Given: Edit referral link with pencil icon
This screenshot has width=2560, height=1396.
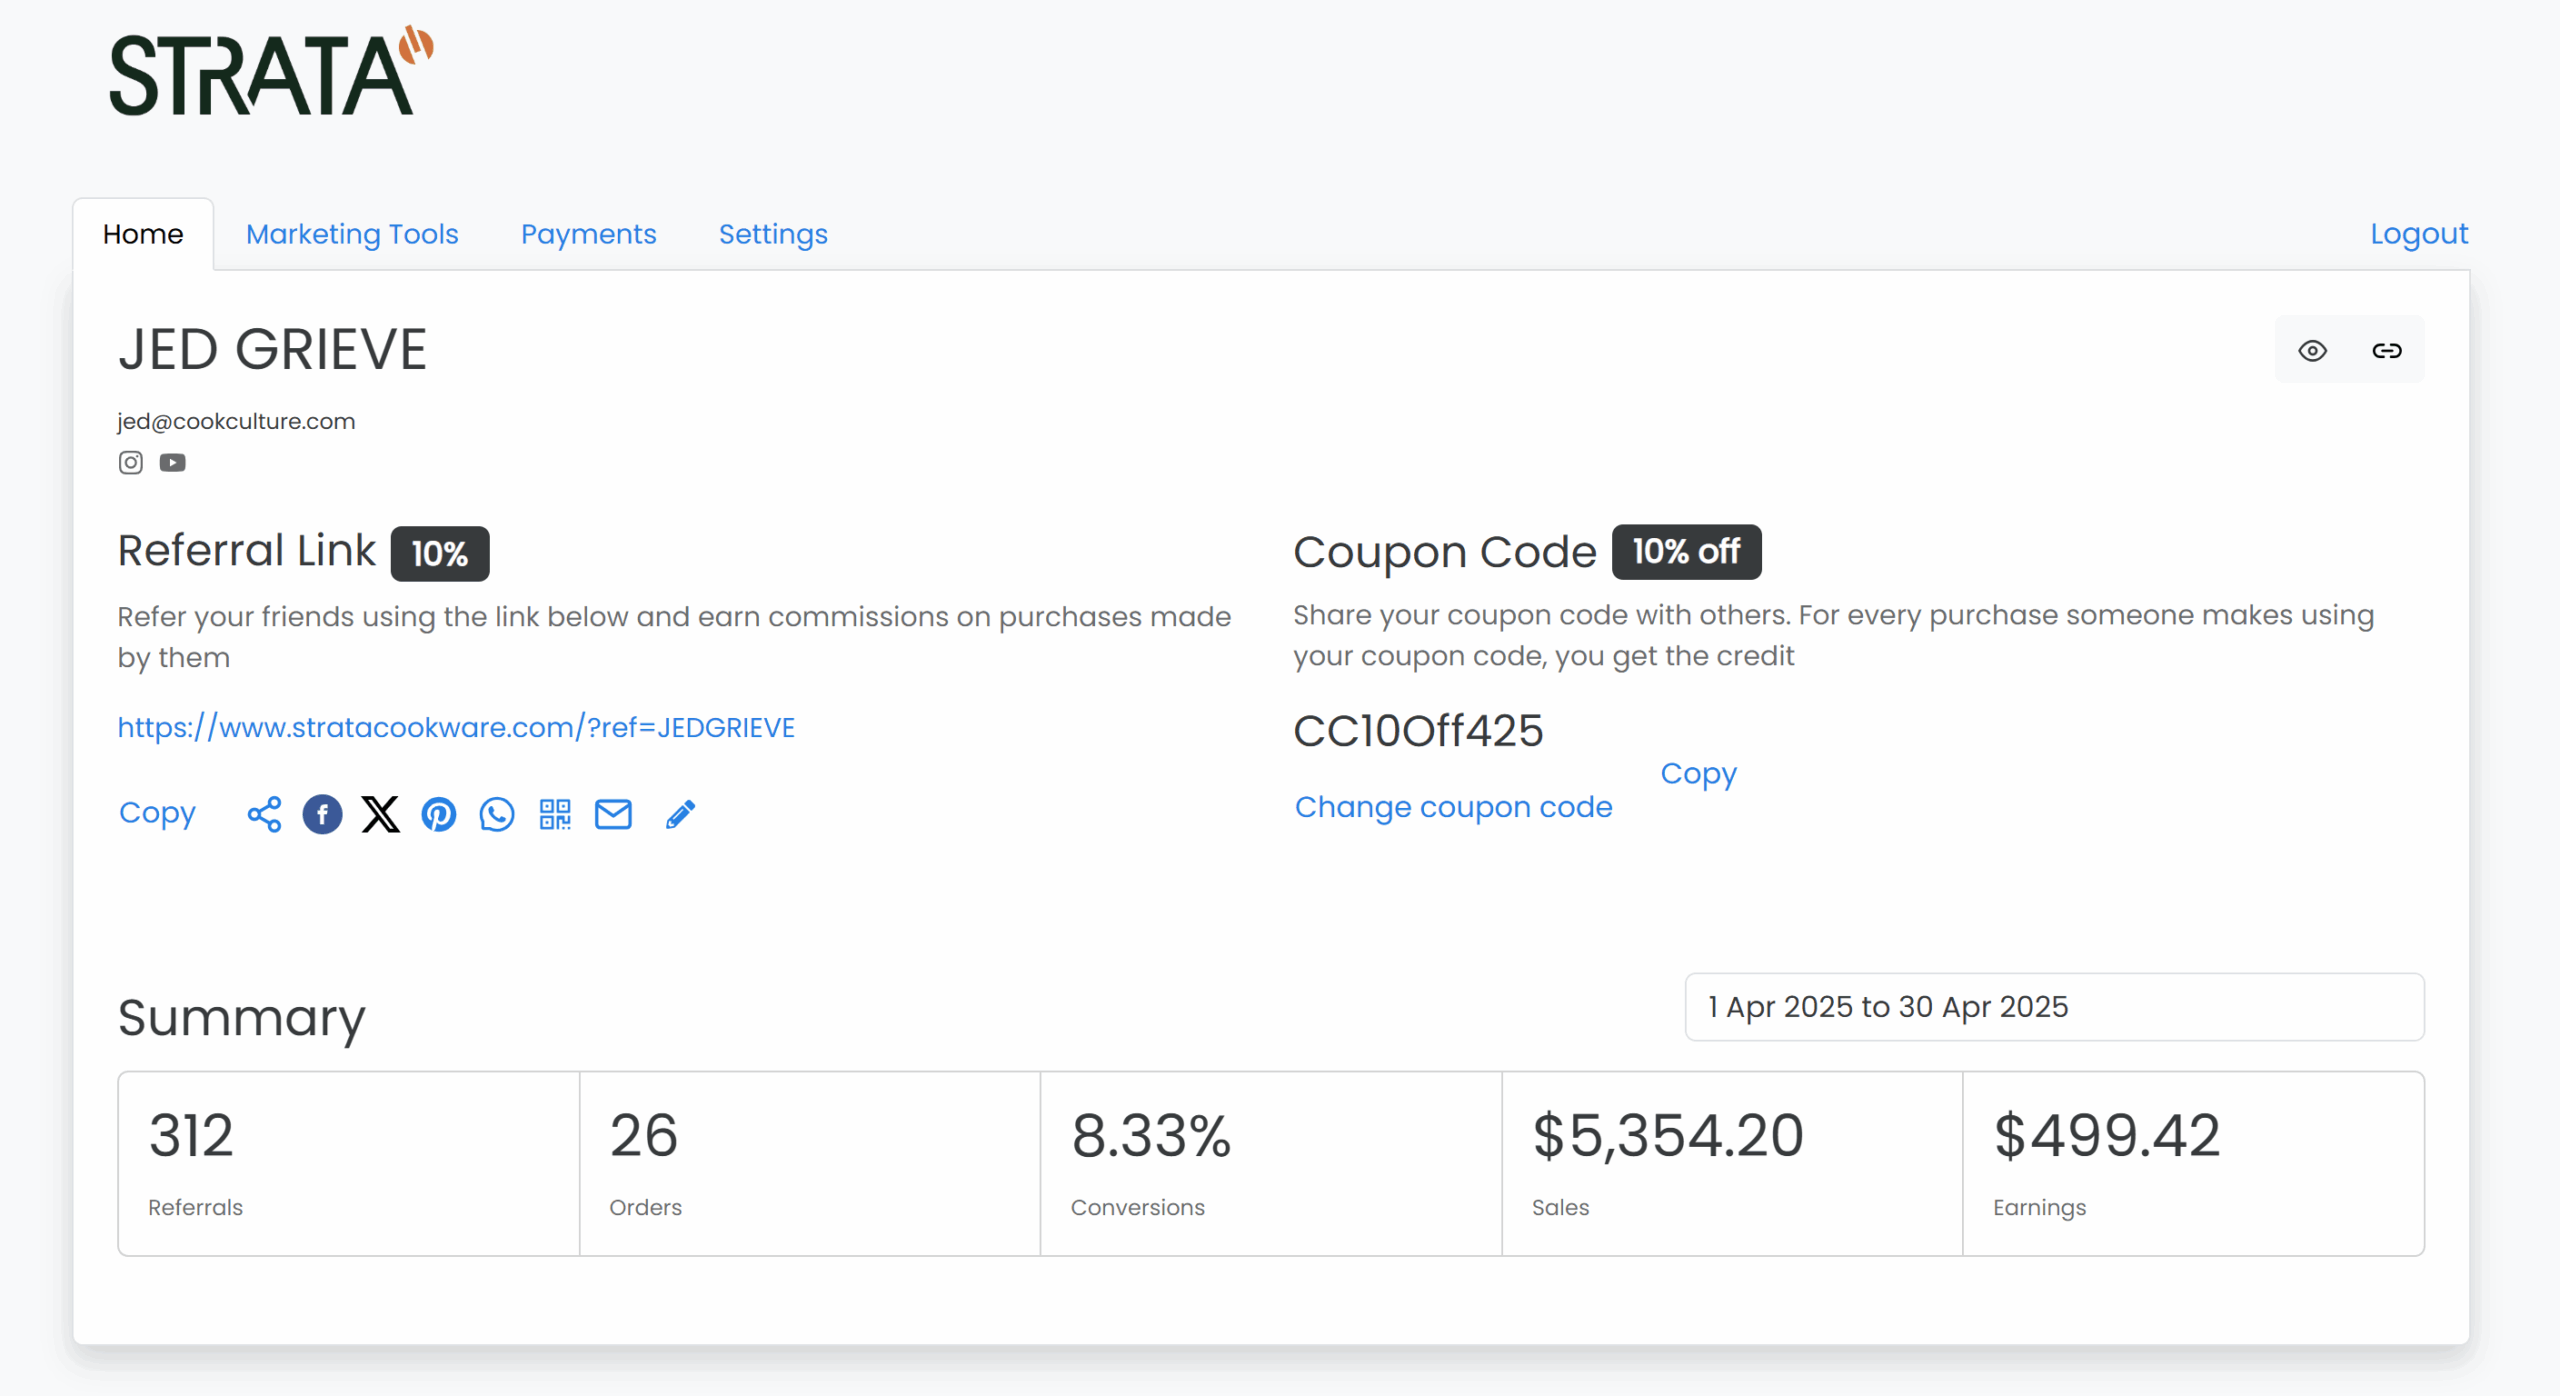Looking at the screenshot, I should click(x=680, y=814).
